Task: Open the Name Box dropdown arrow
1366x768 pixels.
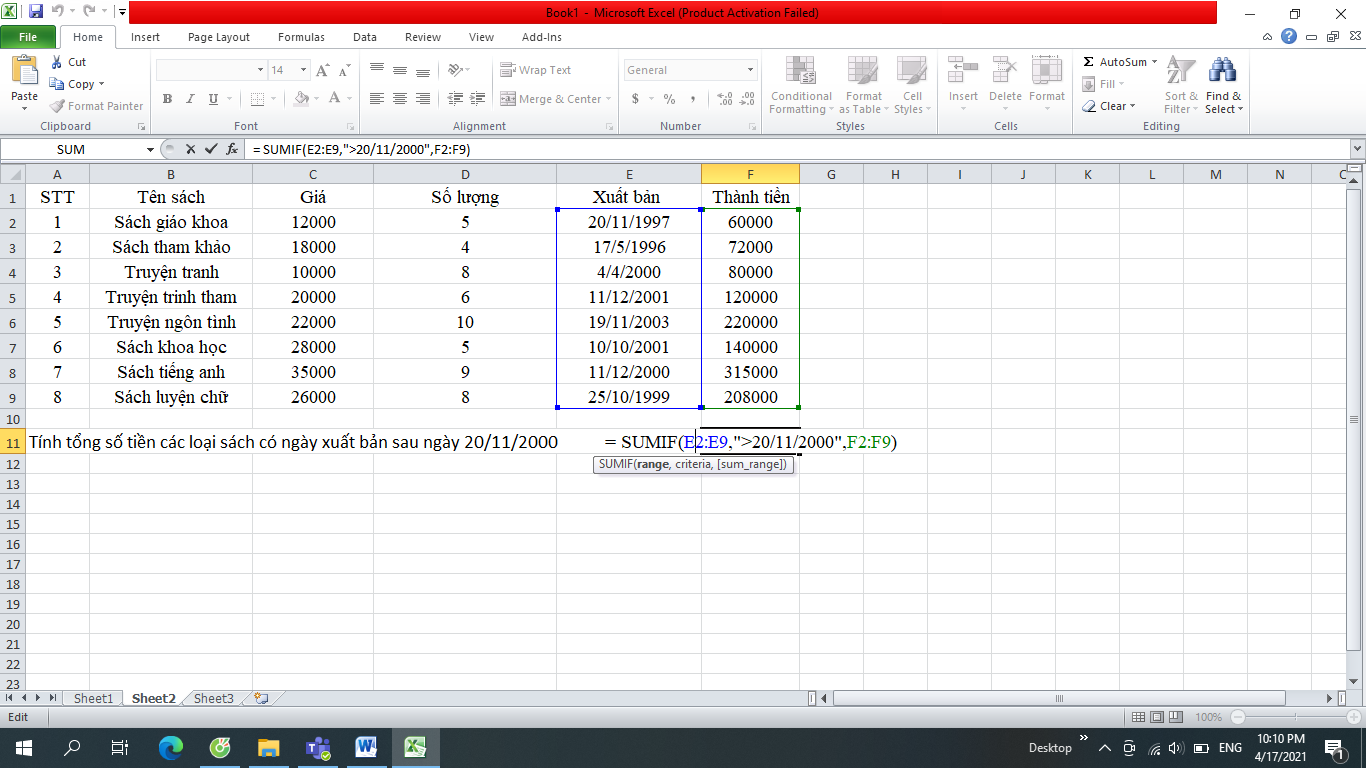Action: [x=151, y=149]
